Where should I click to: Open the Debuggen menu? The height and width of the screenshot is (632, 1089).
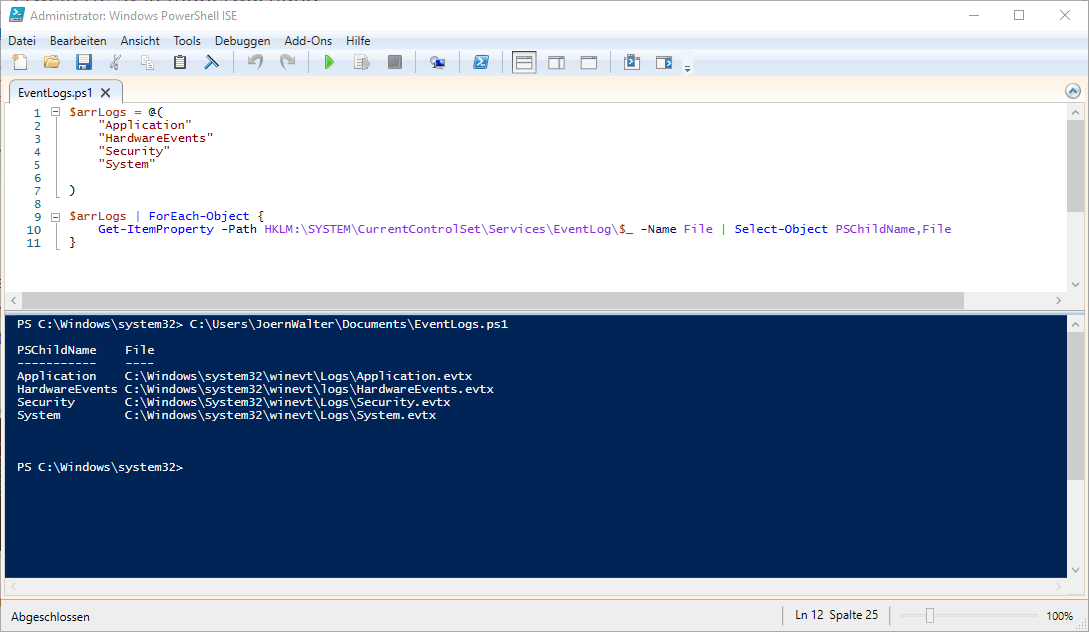click(x=242, y=41)
